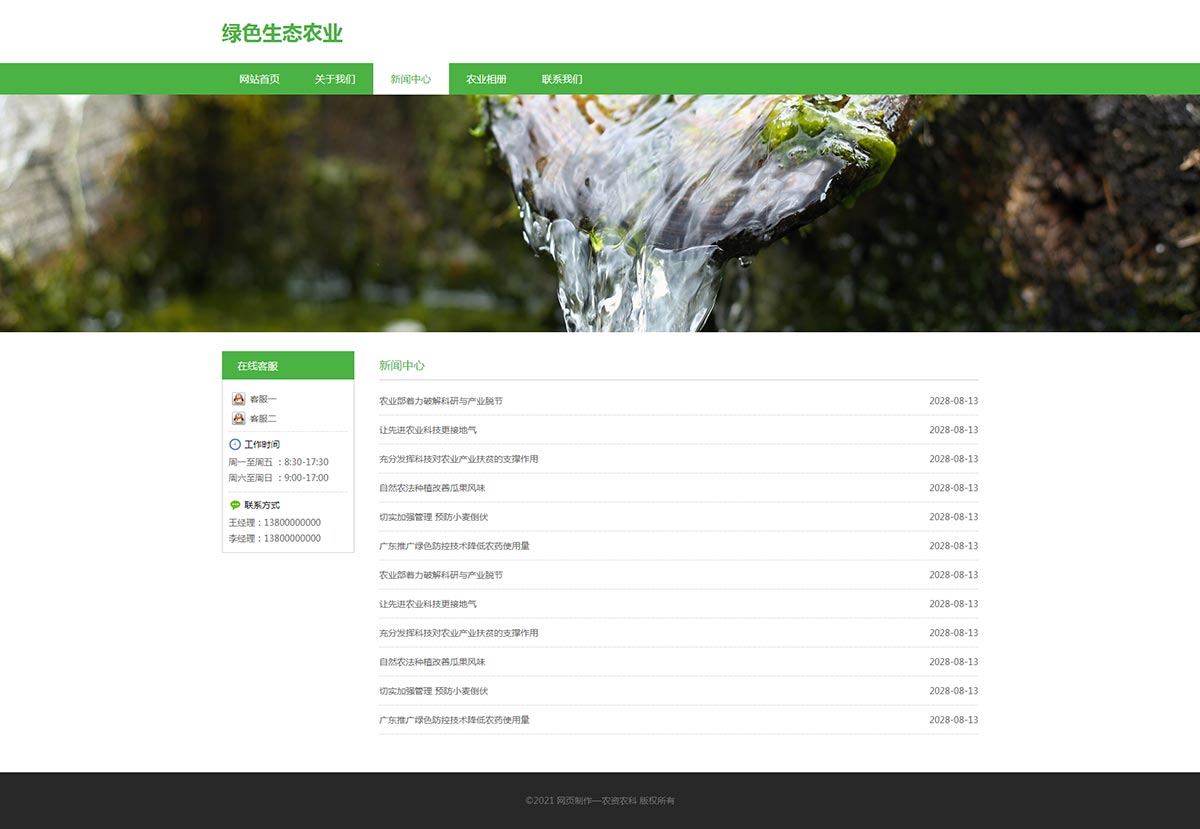The height and width of the screenshot is (829, 1200).
Task: Open last 广东推广绿色防控技术降低农药使用量 article
Action: 455,720
